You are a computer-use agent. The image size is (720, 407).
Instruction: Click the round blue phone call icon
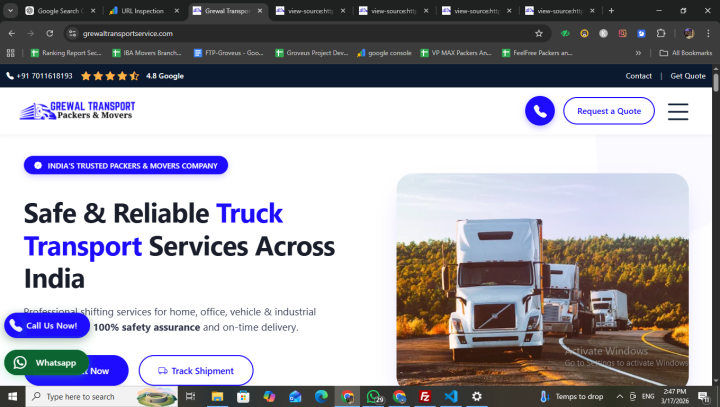coord(540,111)
